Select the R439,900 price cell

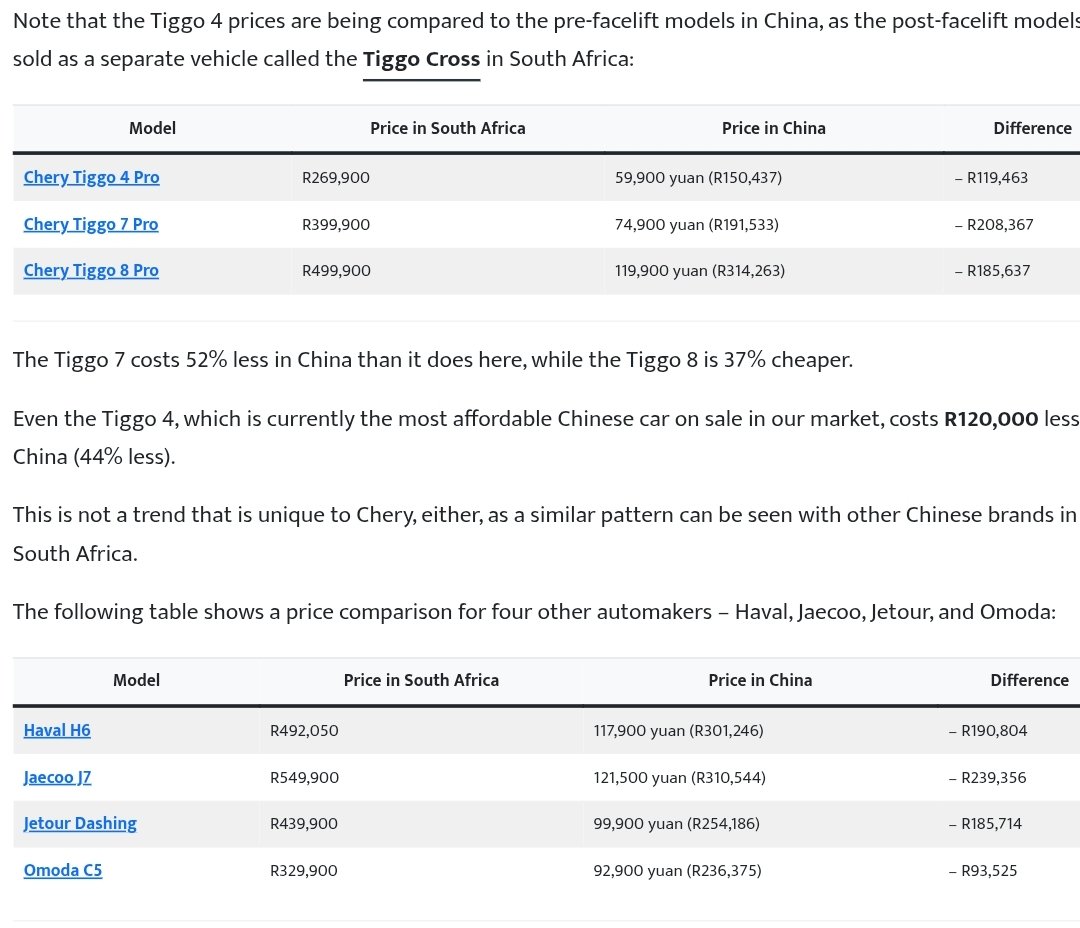[x=421, y=823]
